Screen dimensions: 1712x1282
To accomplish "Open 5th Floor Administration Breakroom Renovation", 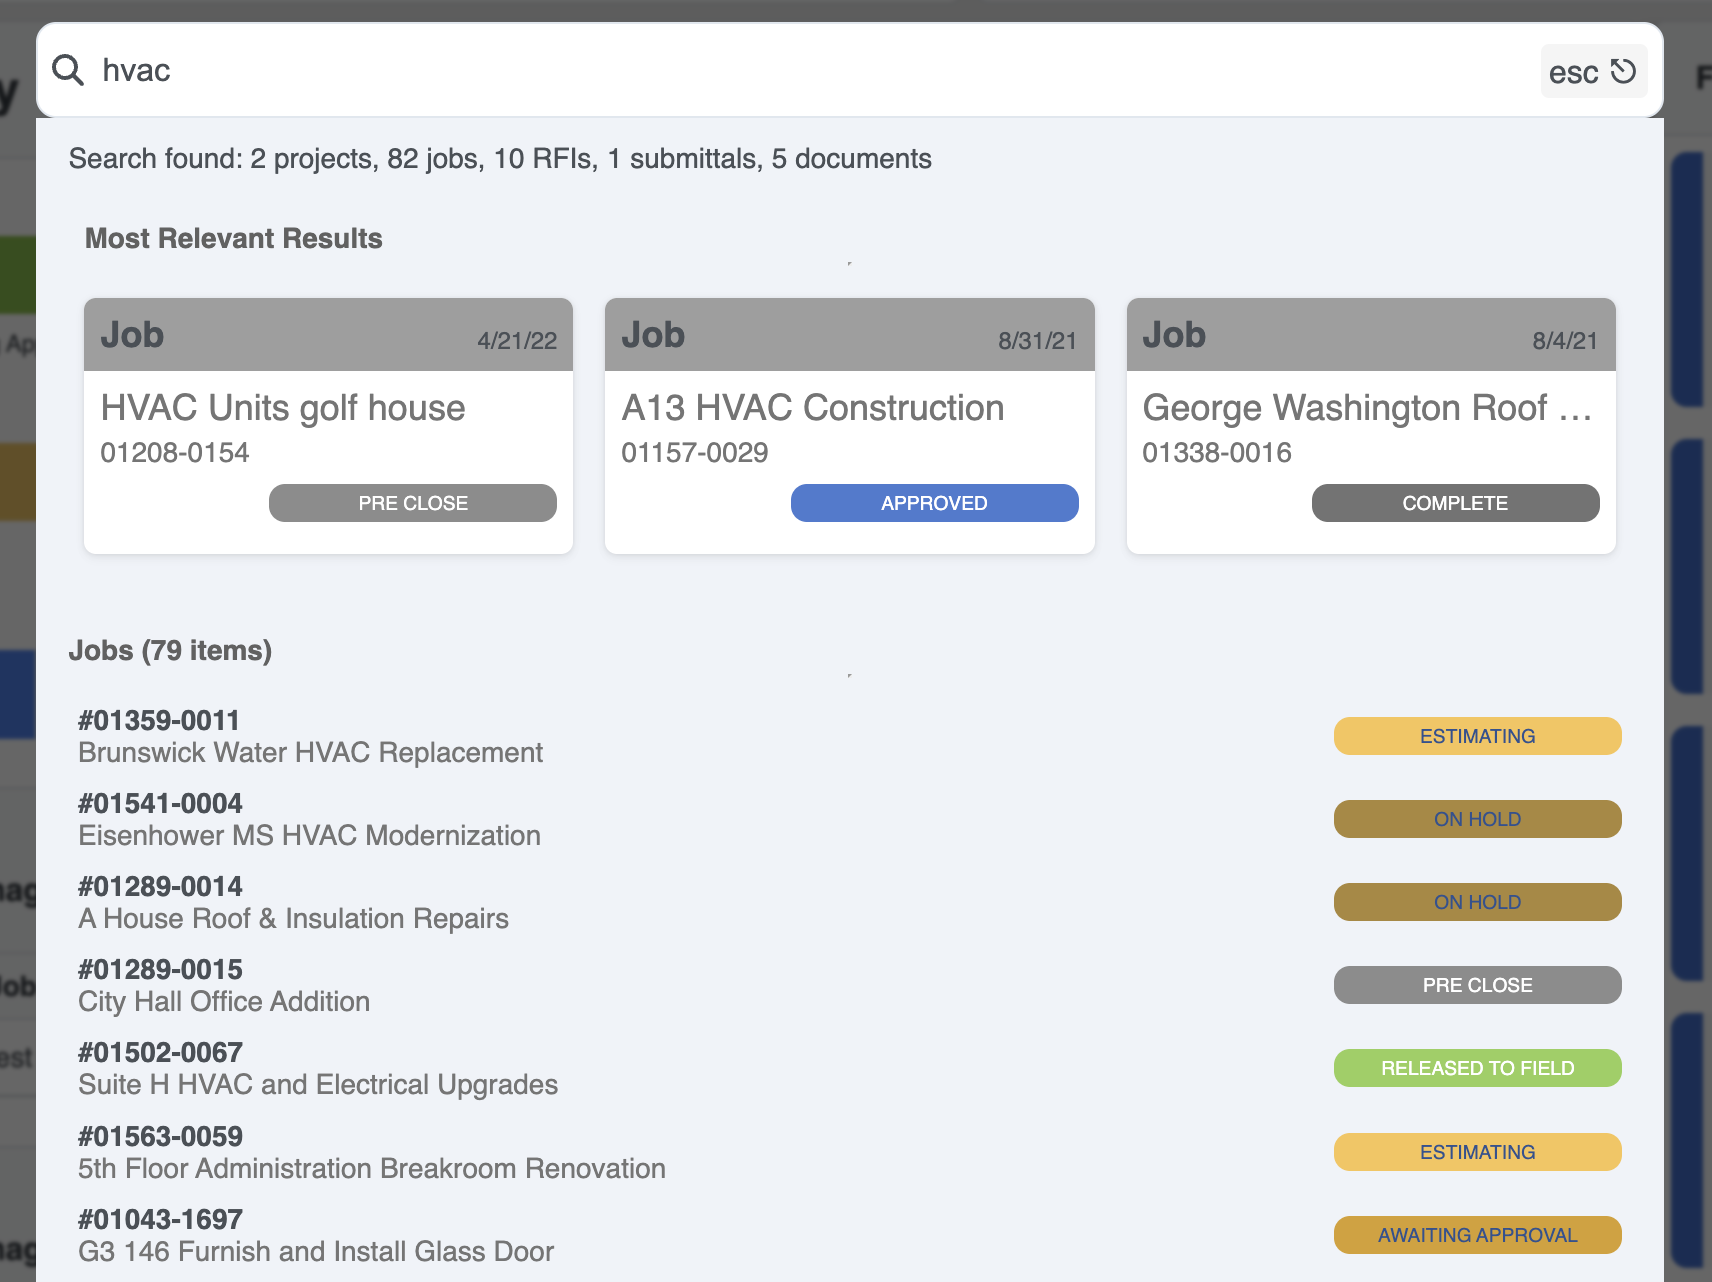I will pos(371,1168).
